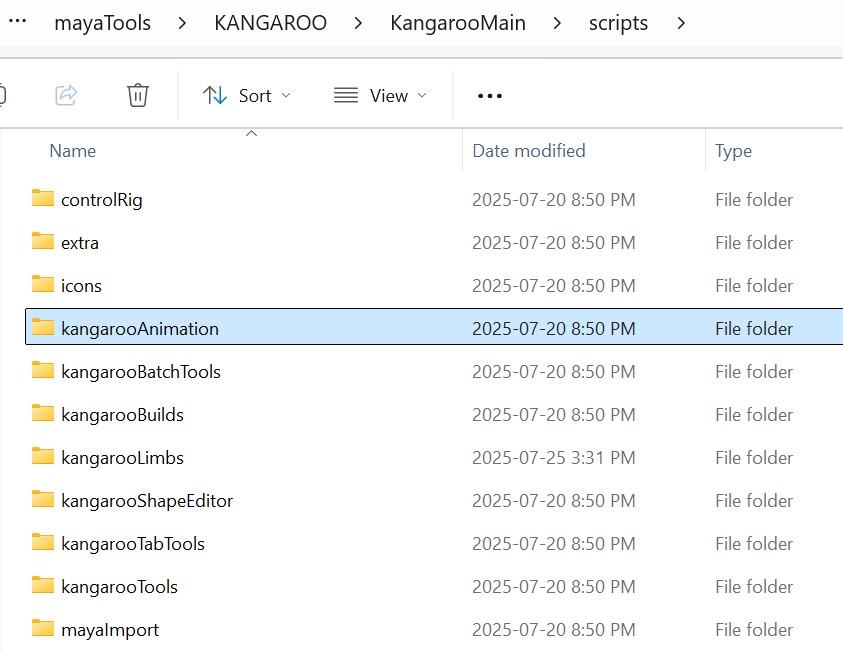
Task: Sort by Date modified column header
Action: click(x=528, y=151)
